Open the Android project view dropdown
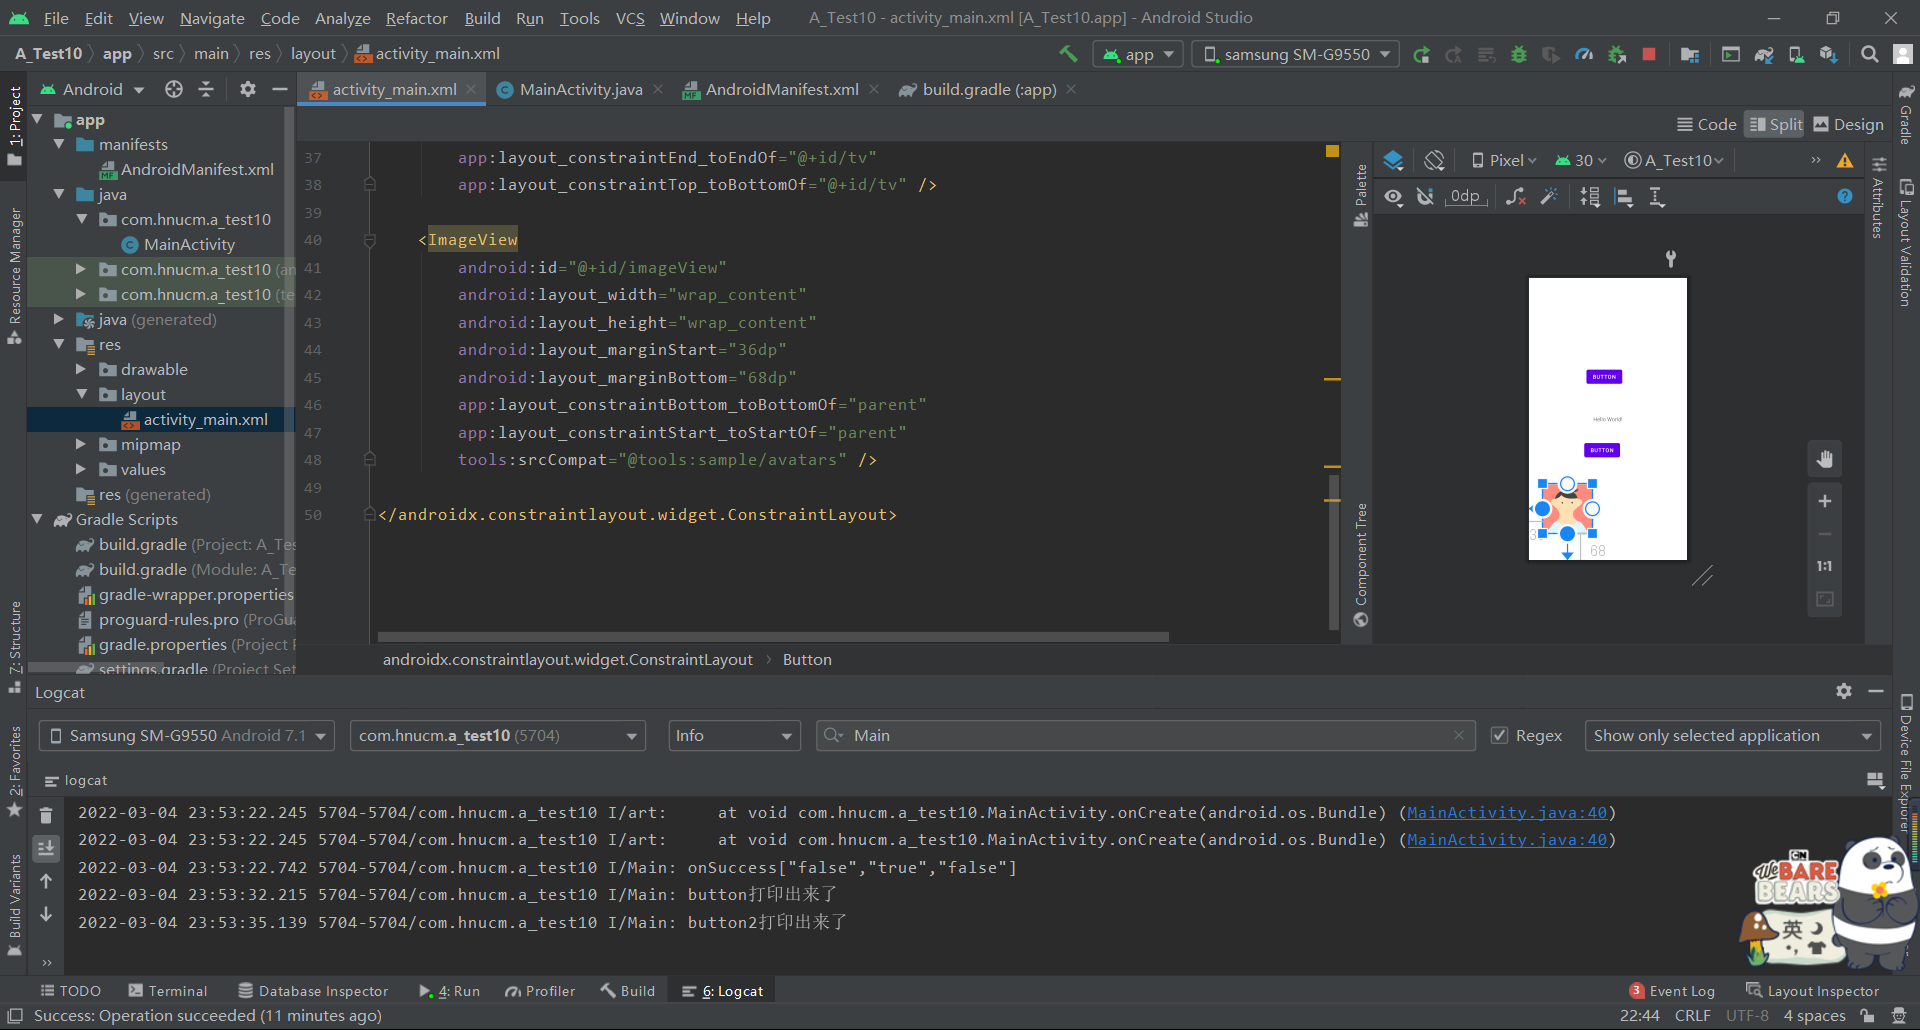 [x=92, y=89]
